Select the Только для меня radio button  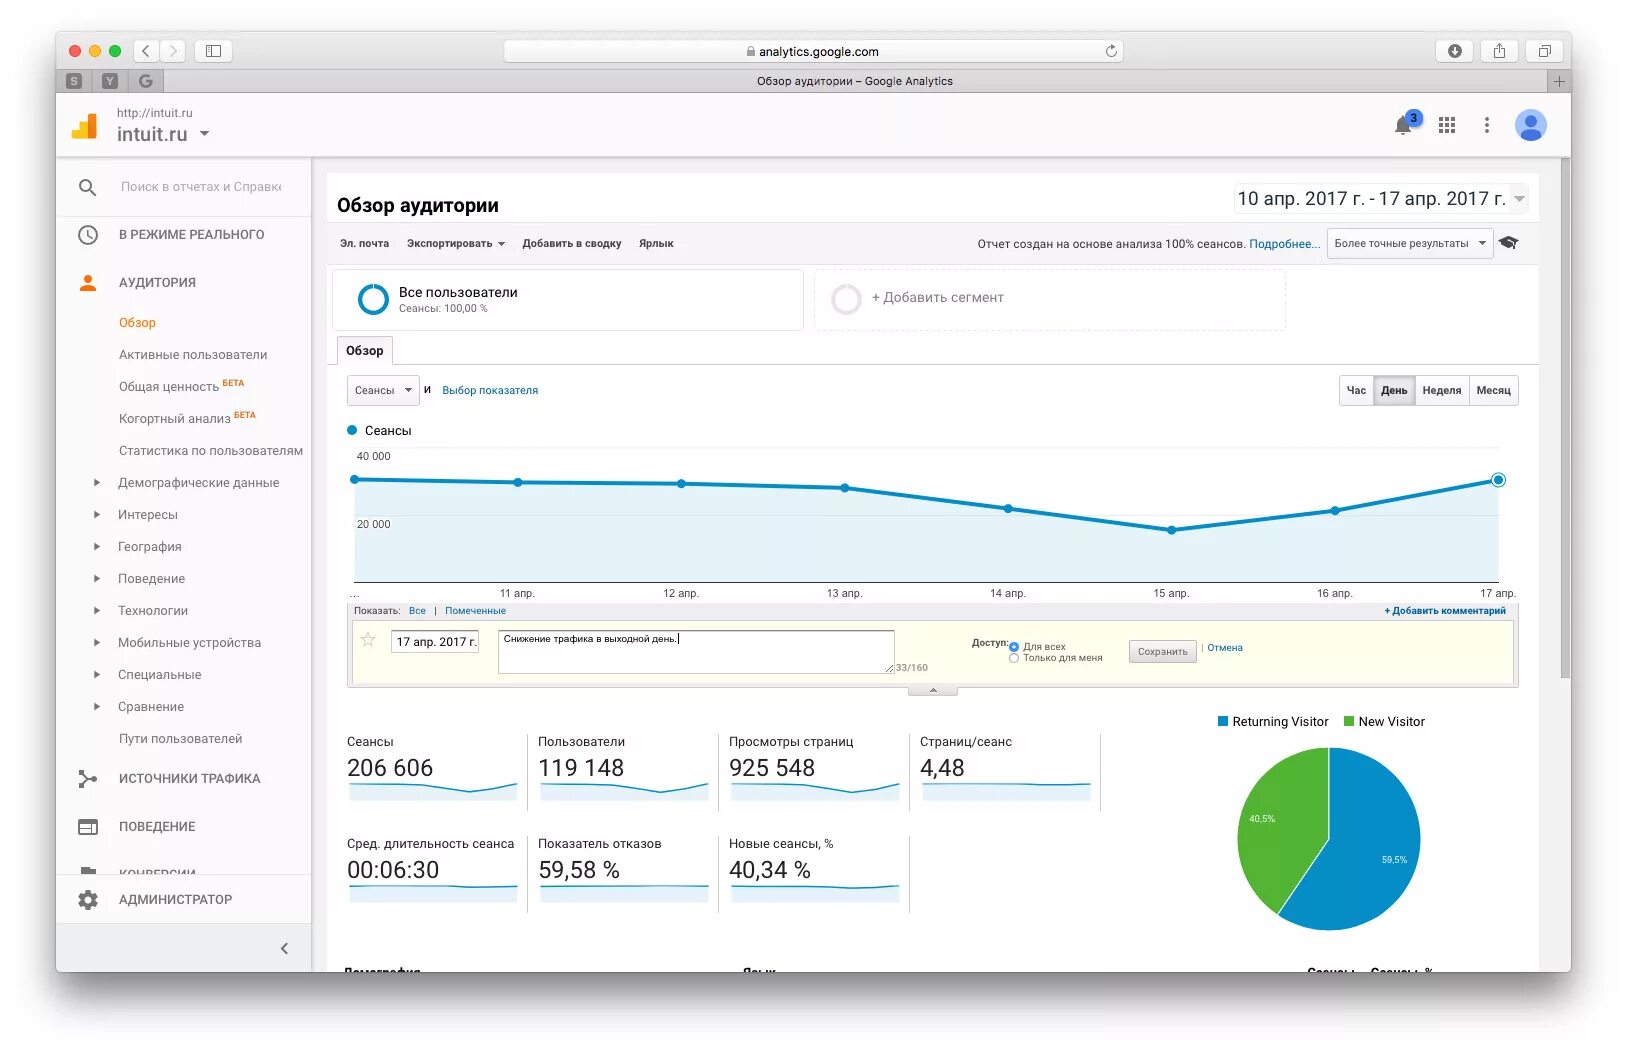[x=1014, y=658]
